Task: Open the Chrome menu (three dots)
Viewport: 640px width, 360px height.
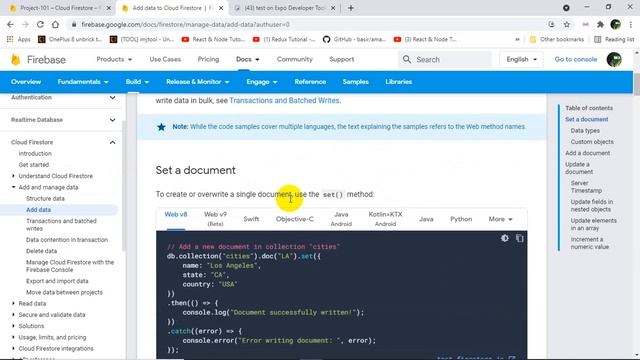Action: [631, 24]
